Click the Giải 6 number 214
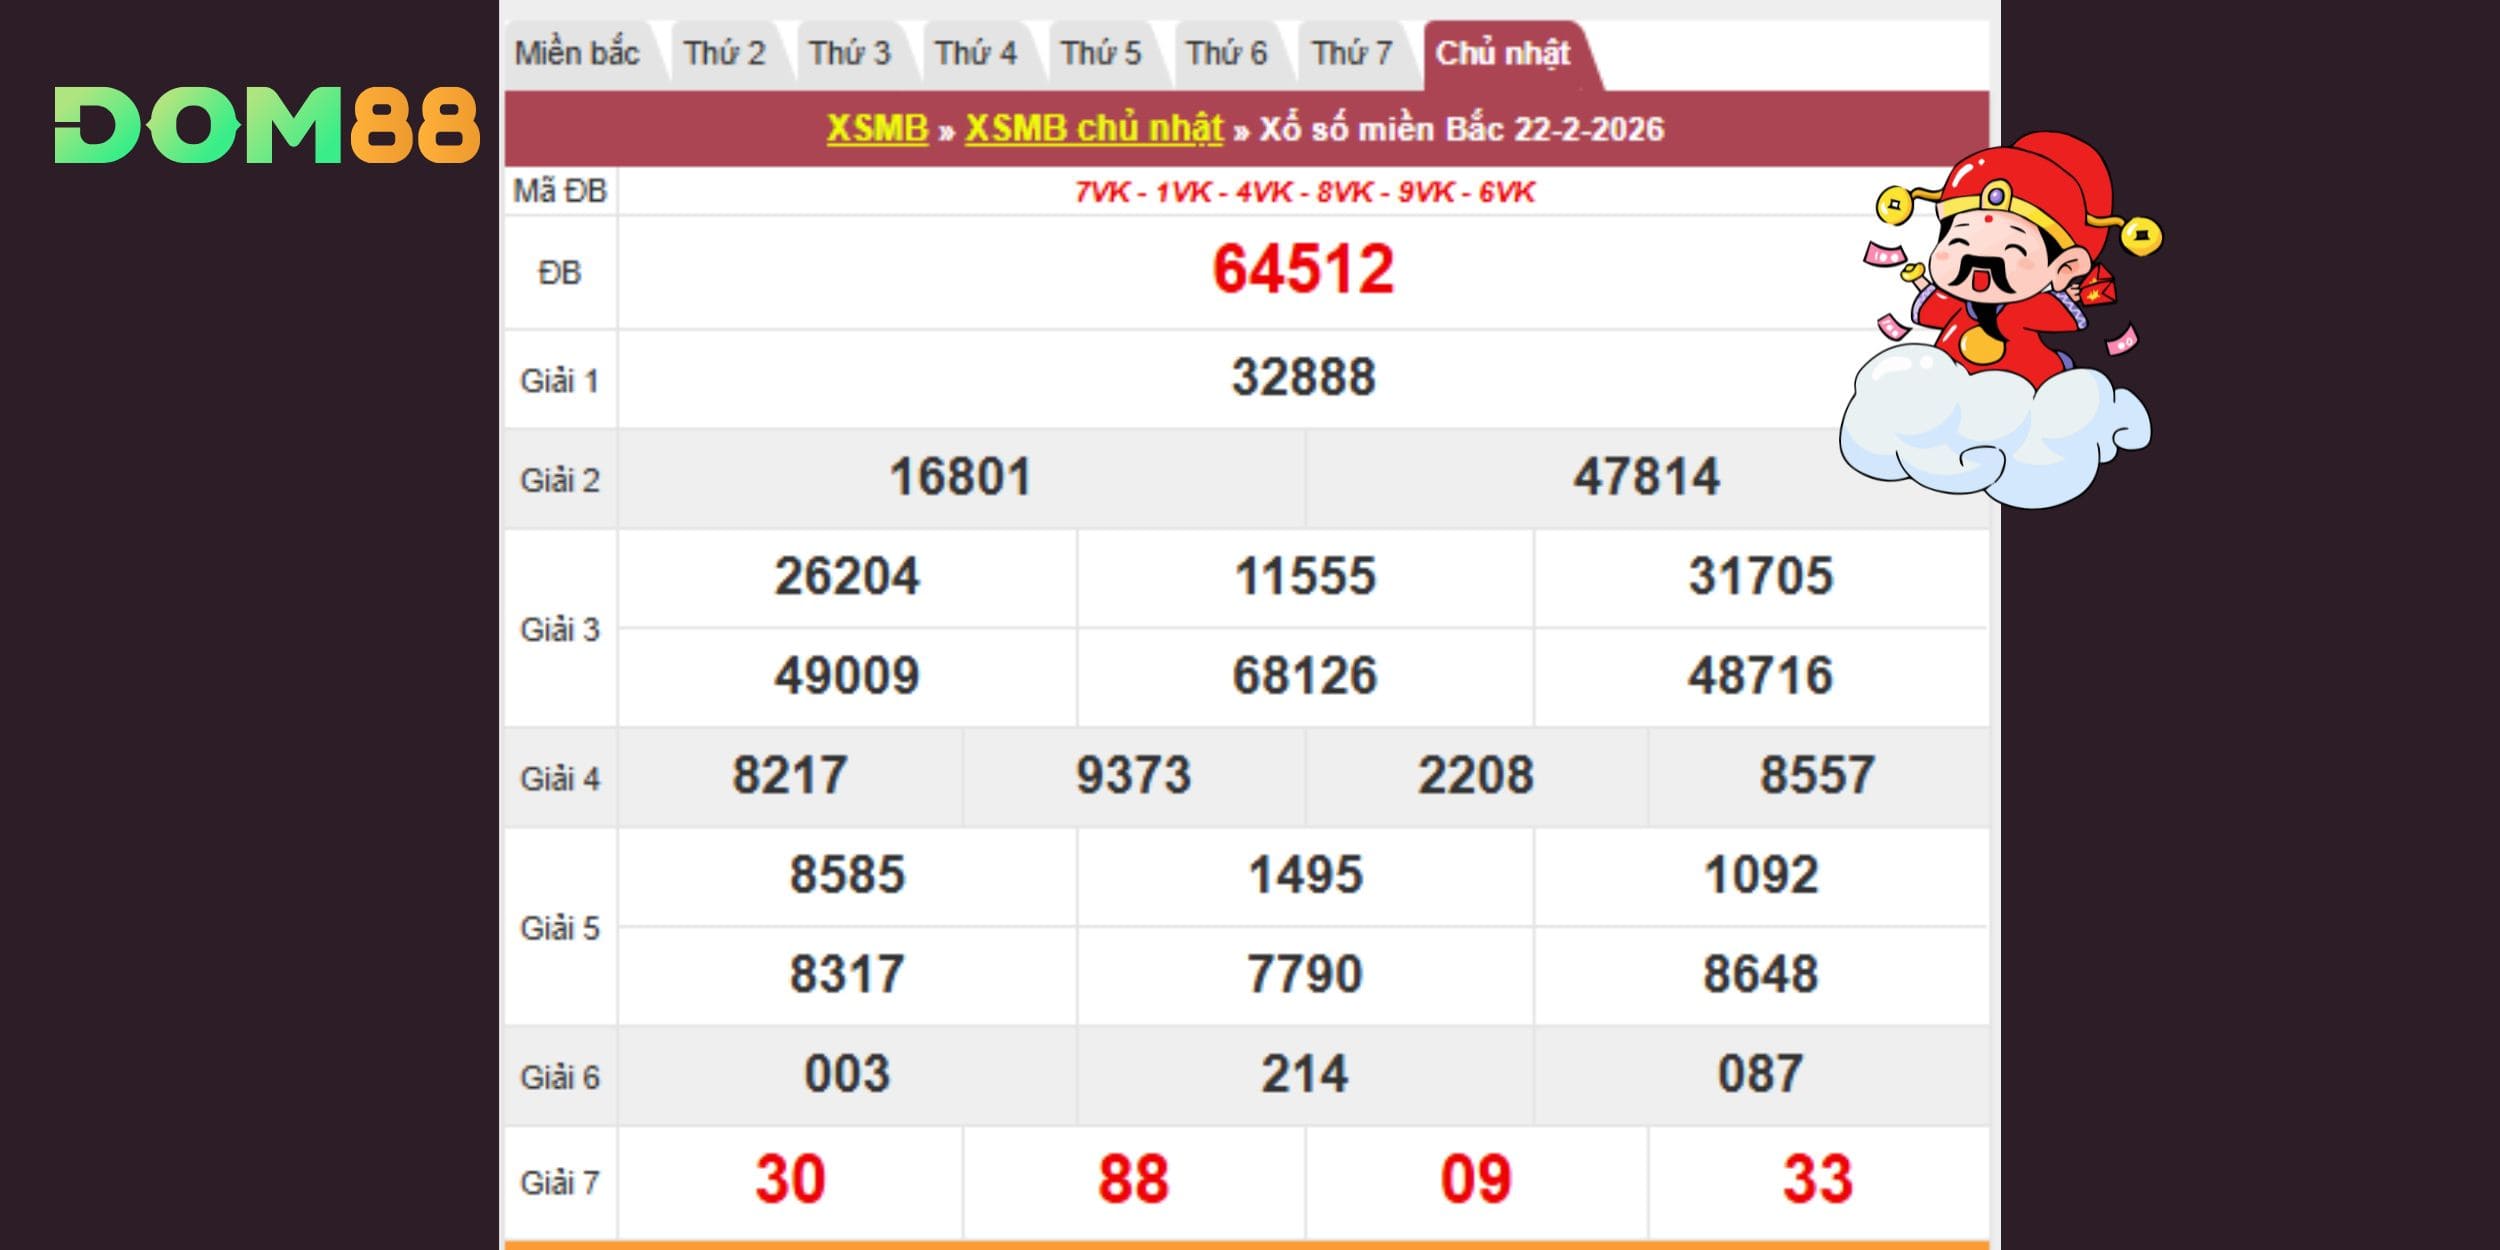 tap(1304, 1075)
